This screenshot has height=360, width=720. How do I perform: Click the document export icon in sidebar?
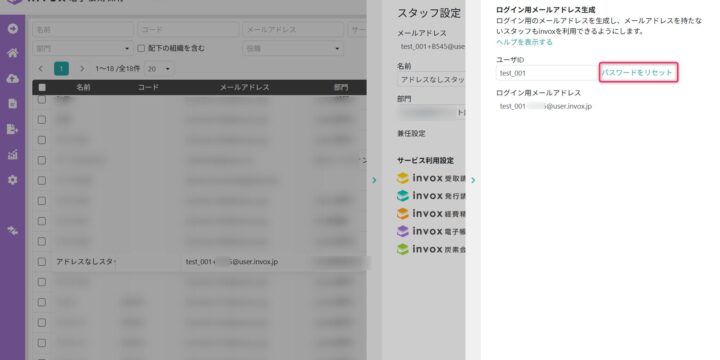click(13, 129)
